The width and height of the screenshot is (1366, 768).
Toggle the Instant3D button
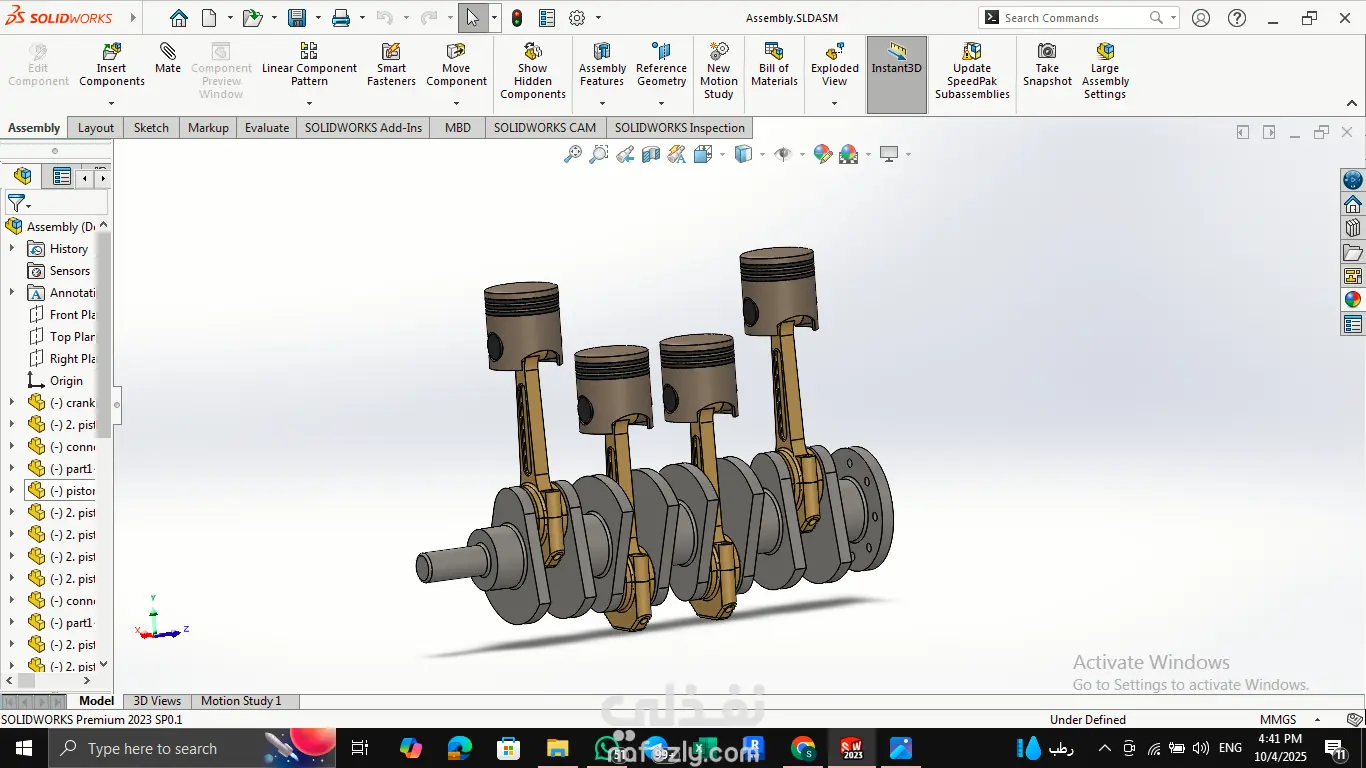click(x=896, y=58)
